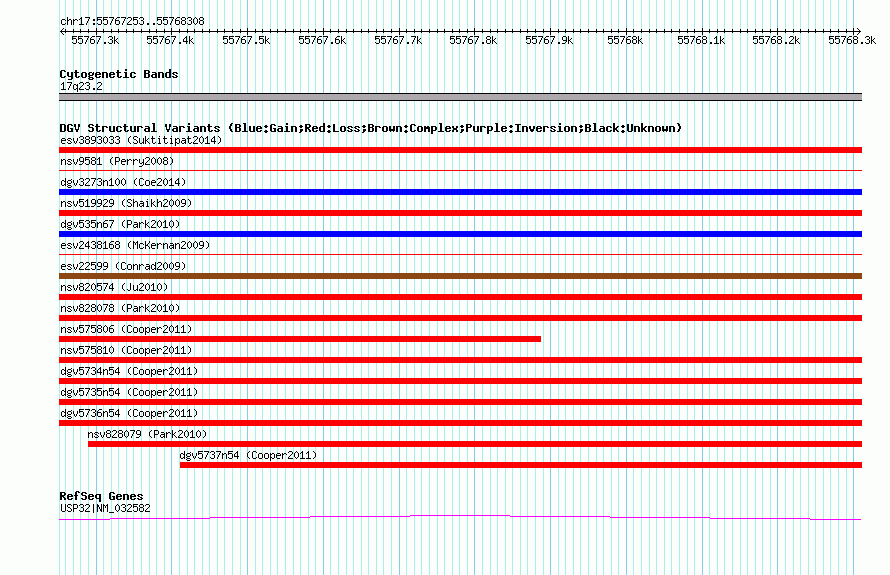Open dgv3273n100 (Coe2014) variant label
The image size is (890, 575).
[123, 182]
